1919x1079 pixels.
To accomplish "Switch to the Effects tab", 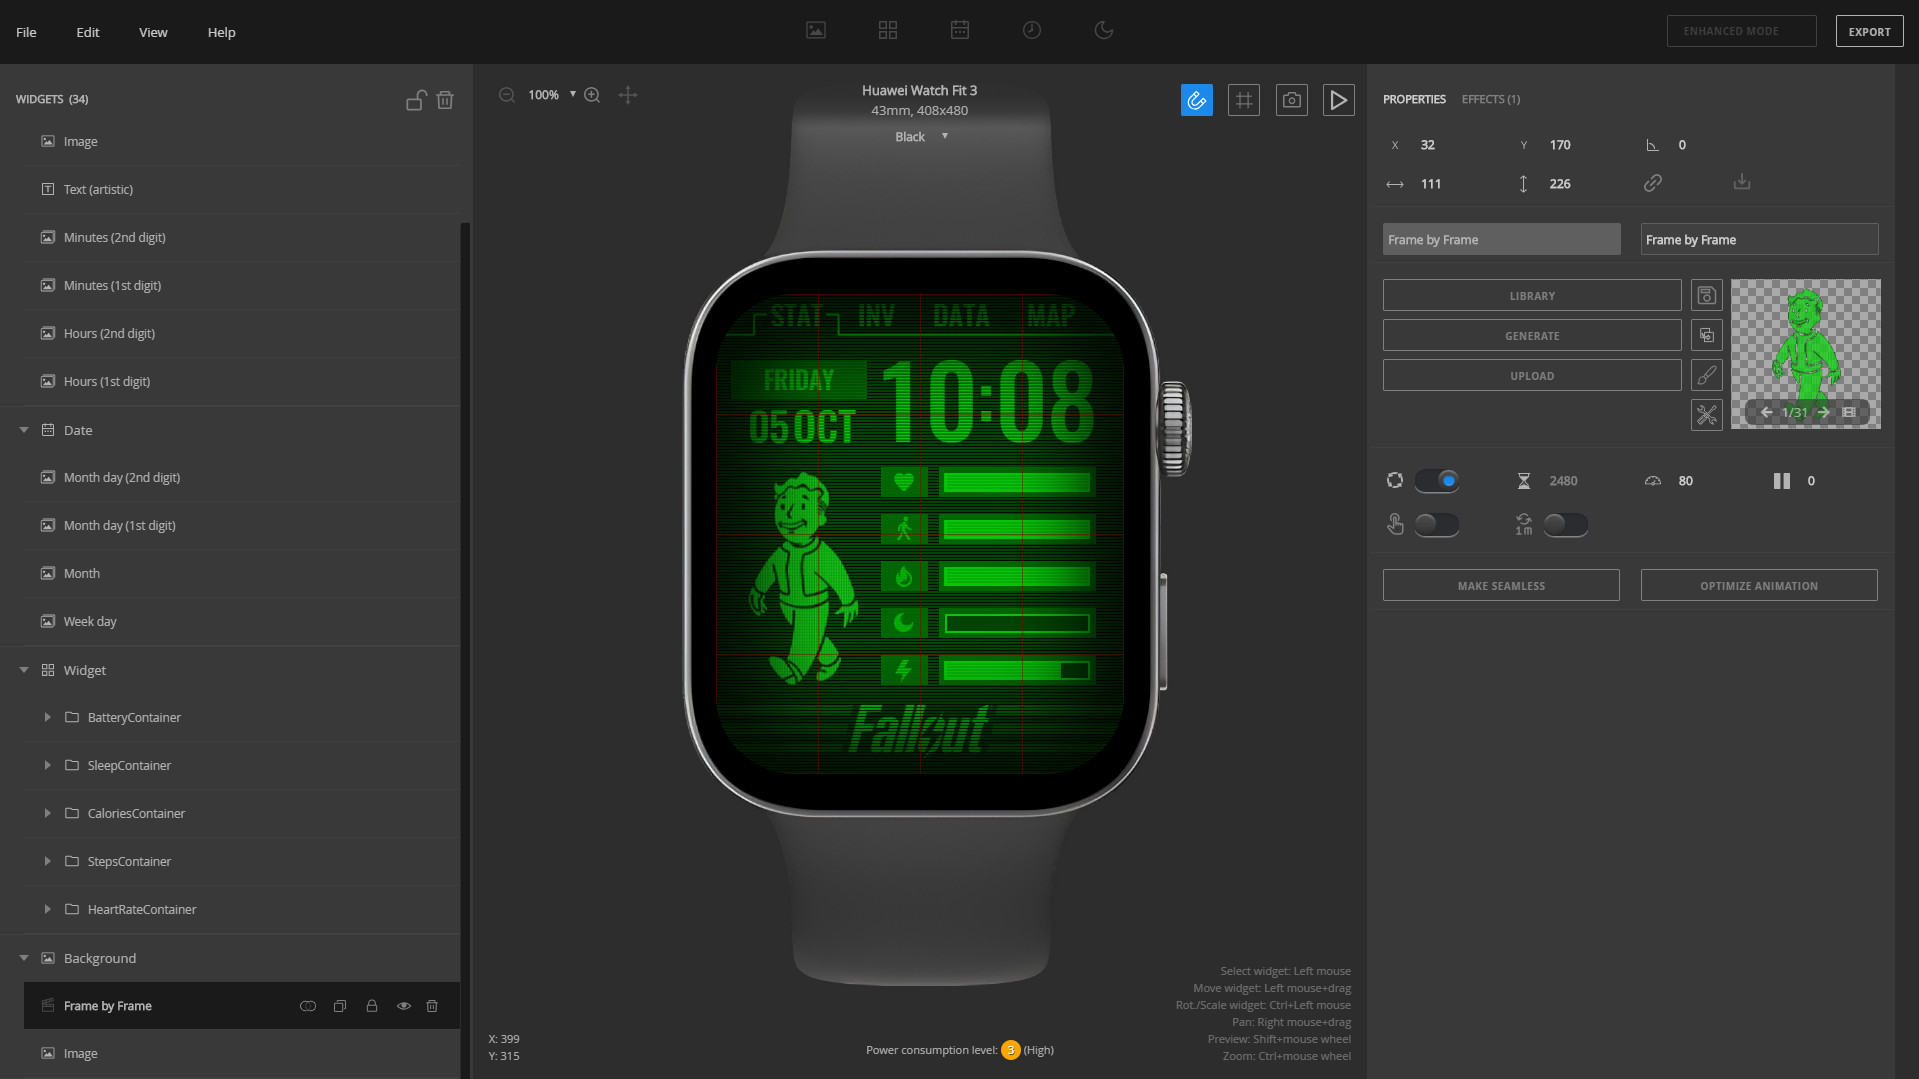I will (1490, 99).
